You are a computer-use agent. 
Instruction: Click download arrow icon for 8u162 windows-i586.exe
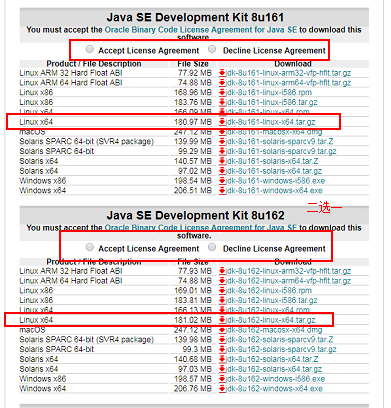pos(222,379)
